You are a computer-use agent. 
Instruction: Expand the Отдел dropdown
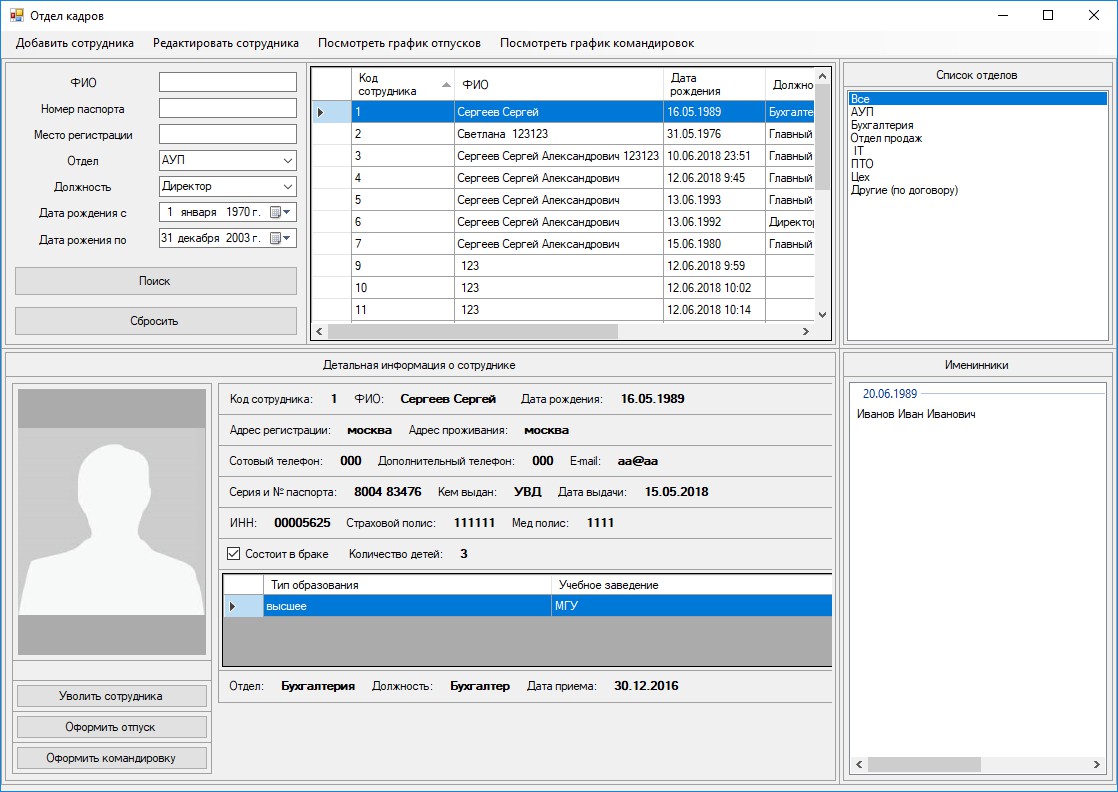click(288, 161)
